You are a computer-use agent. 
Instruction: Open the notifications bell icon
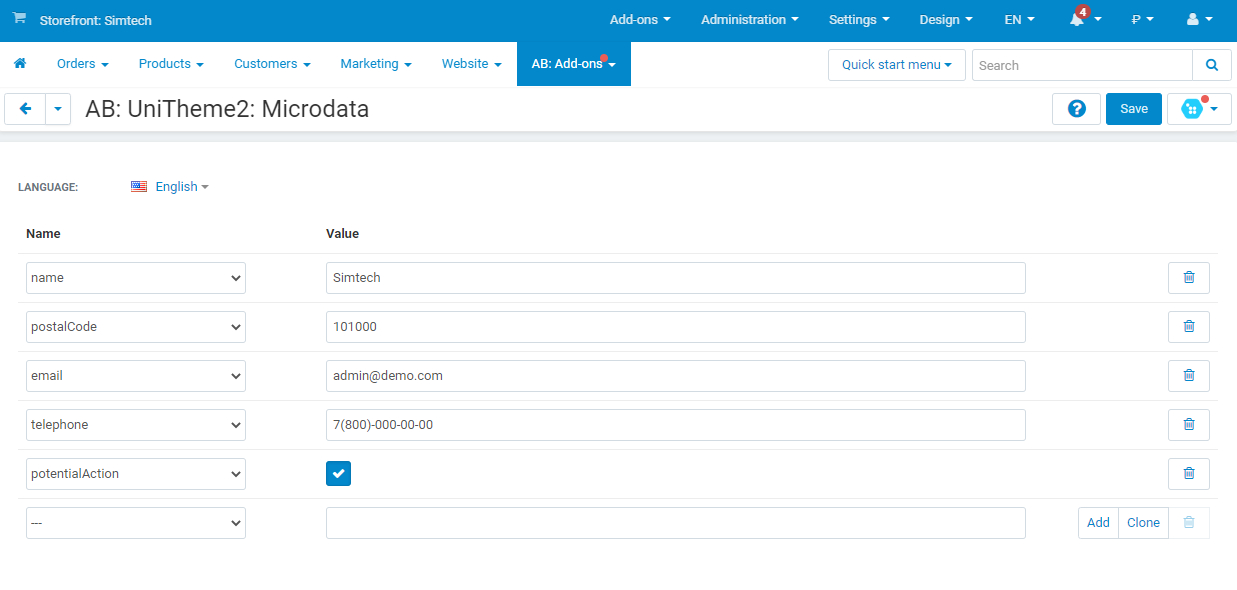(1078, 20)
